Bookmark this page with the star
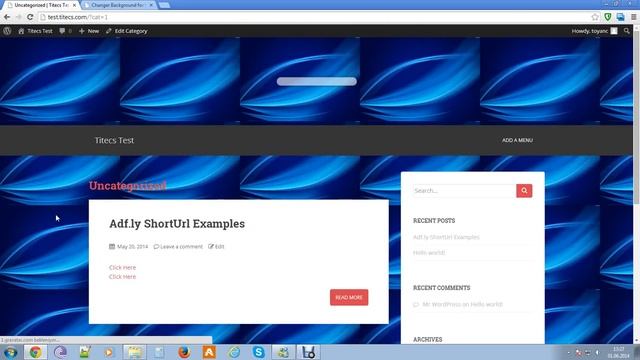Screen dimensions: 640x360 (595, 17)
